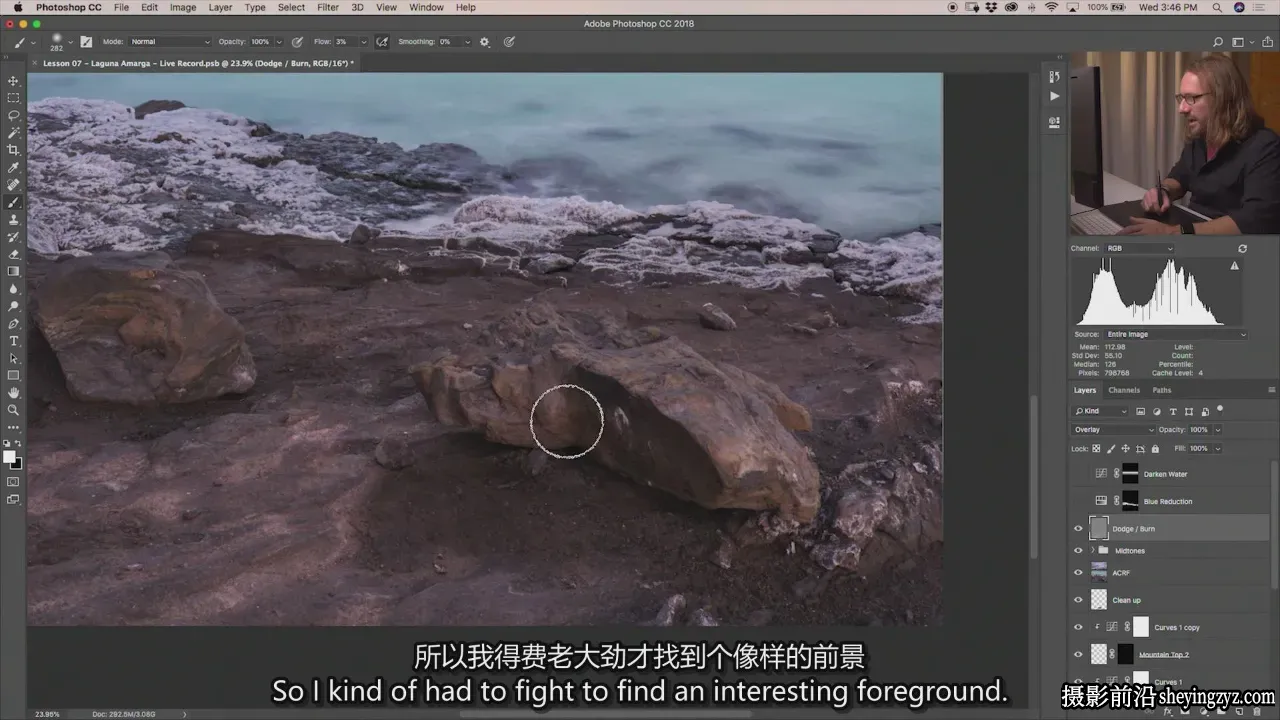Hide the Curves 1 copy layer
The width and height of the screenshot is (1280, 720).
coord(1078,627)
